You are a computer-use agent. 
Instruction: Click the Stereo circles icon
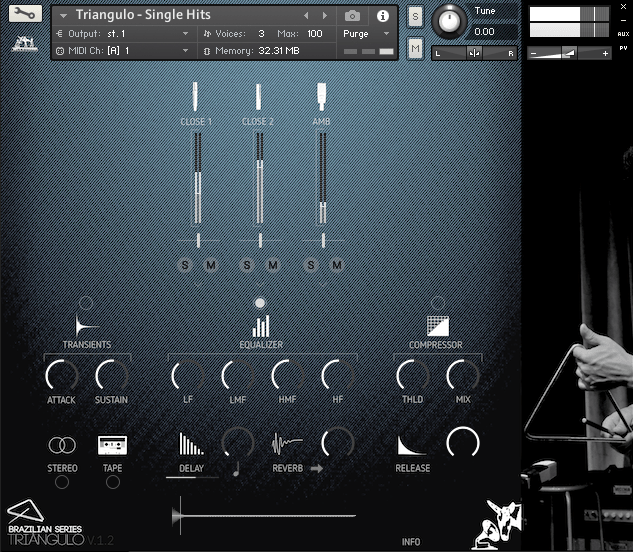(62, 445)
